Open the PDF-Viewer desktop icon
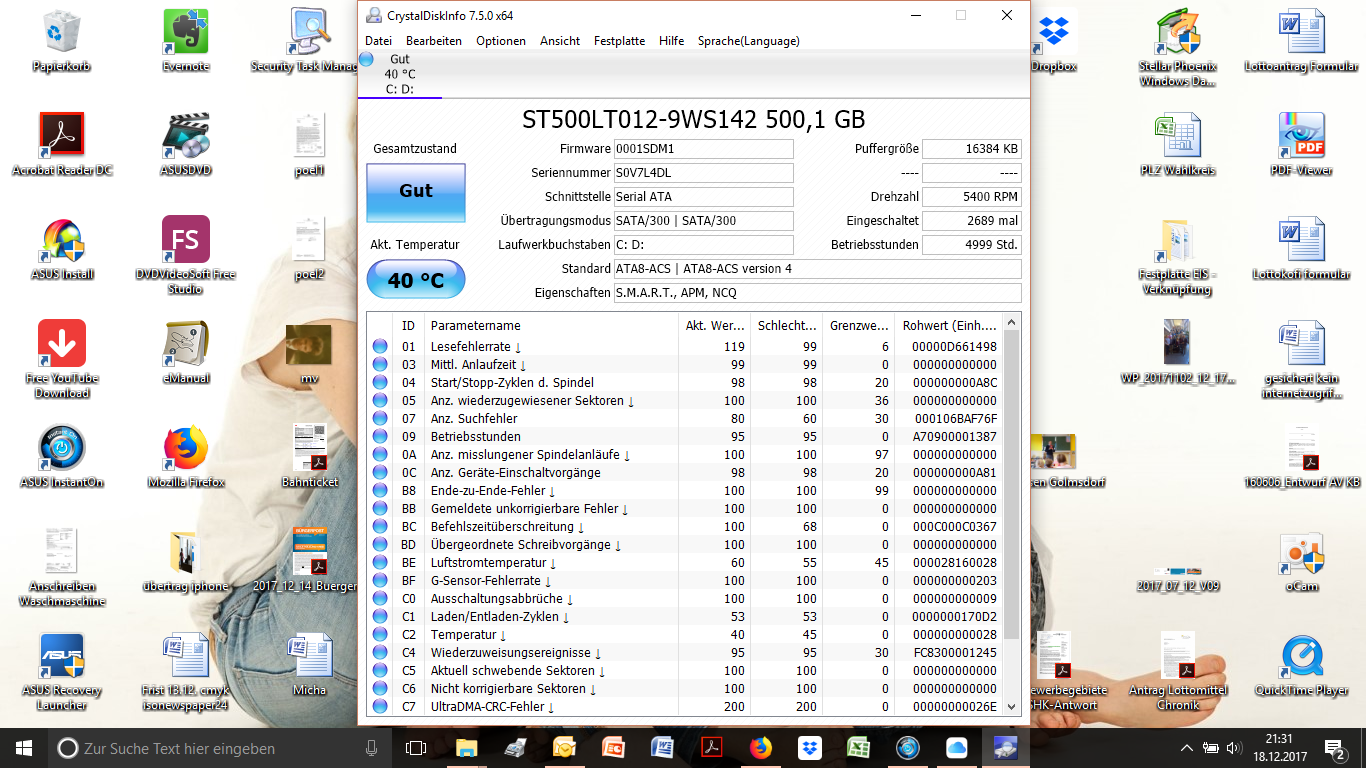The height and width of the screenshot is (768, 1366). tap(1302, 144)
